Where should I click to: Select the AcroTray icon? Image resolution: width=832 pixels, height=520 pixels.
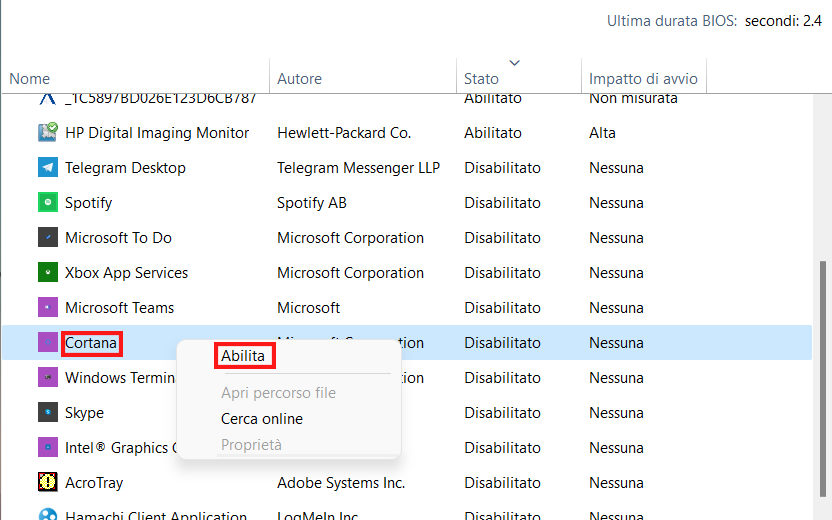click(x=47, y=482)
